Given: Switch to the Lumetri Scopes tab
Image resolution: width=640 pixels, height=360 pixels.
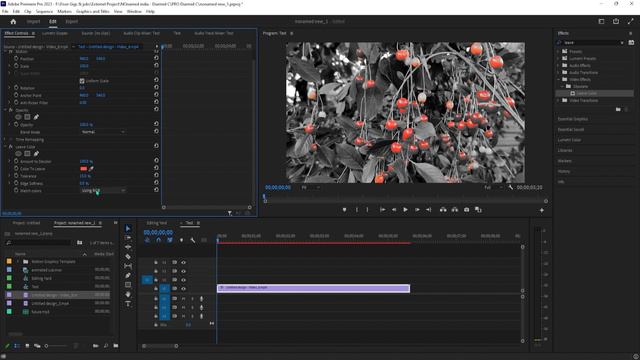Looking at the screenshot, I should [x=55, y=33].
